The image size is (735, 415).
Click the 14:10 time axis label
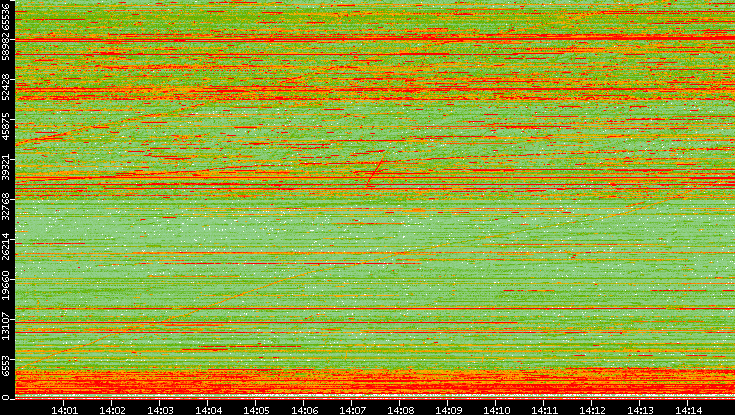pos(496,409)
